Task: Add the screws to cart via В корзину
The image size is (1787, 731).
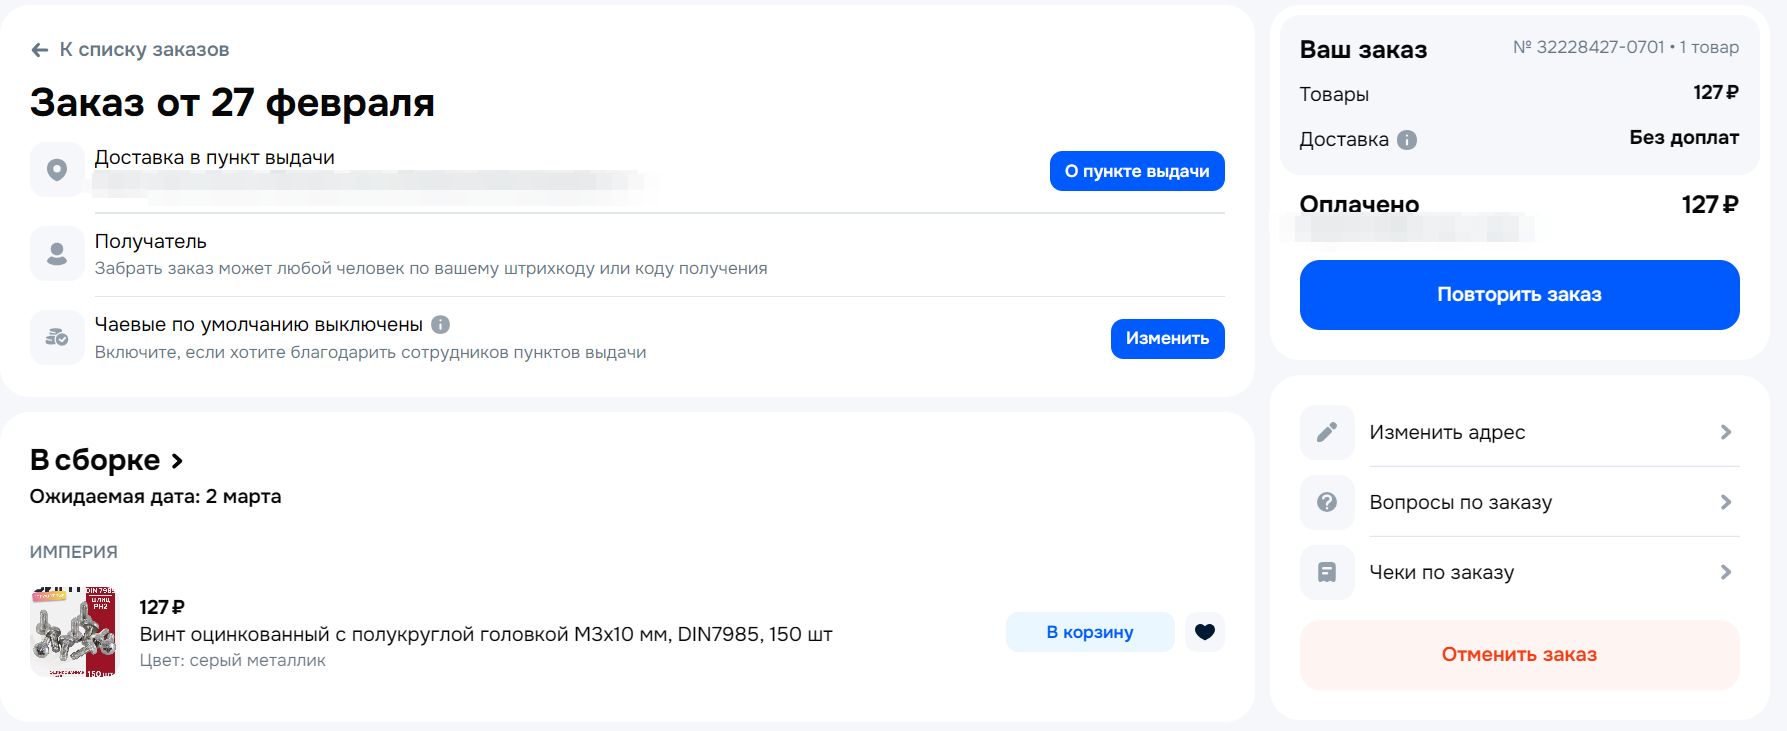Action: [x=1090, y=632]
